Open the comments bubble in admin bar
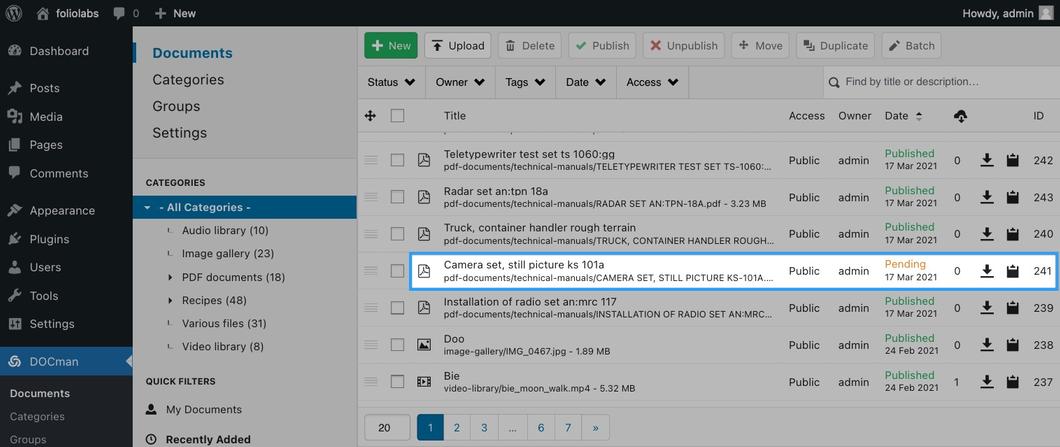The image size is (1060, 447). 126,13
